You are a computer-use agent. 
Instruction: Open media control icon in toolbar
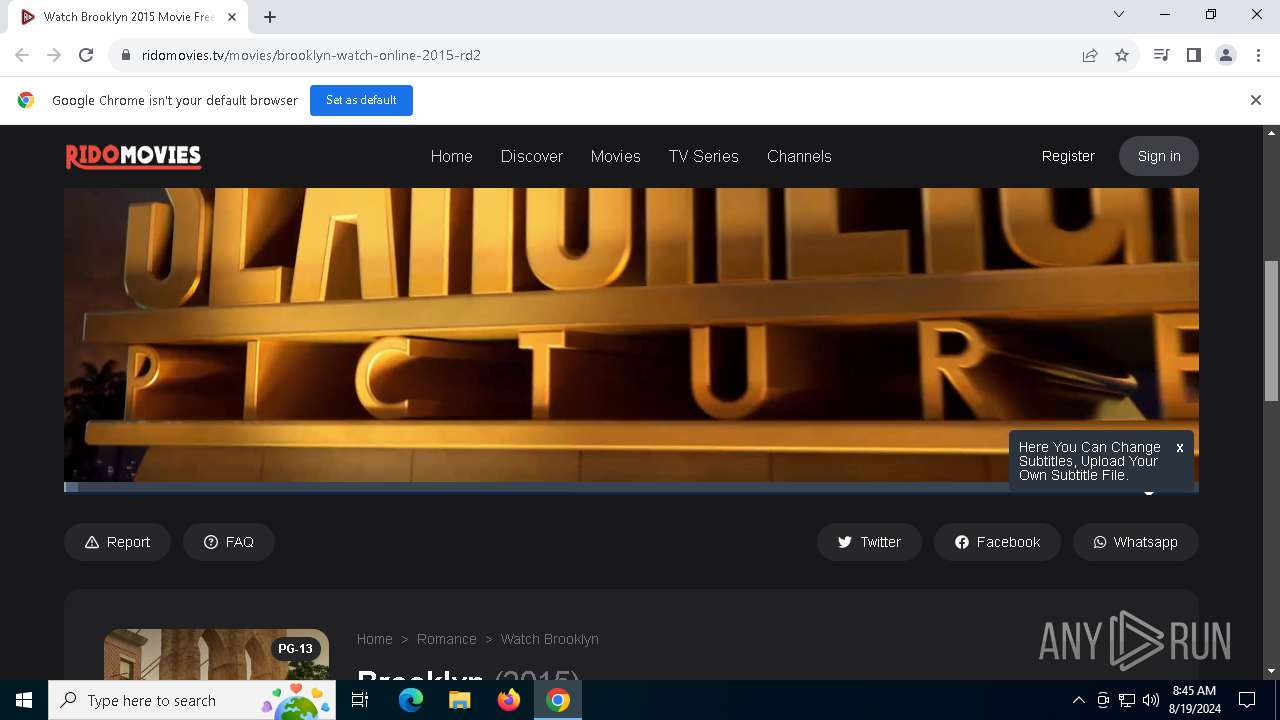(x=1162, y=55)
